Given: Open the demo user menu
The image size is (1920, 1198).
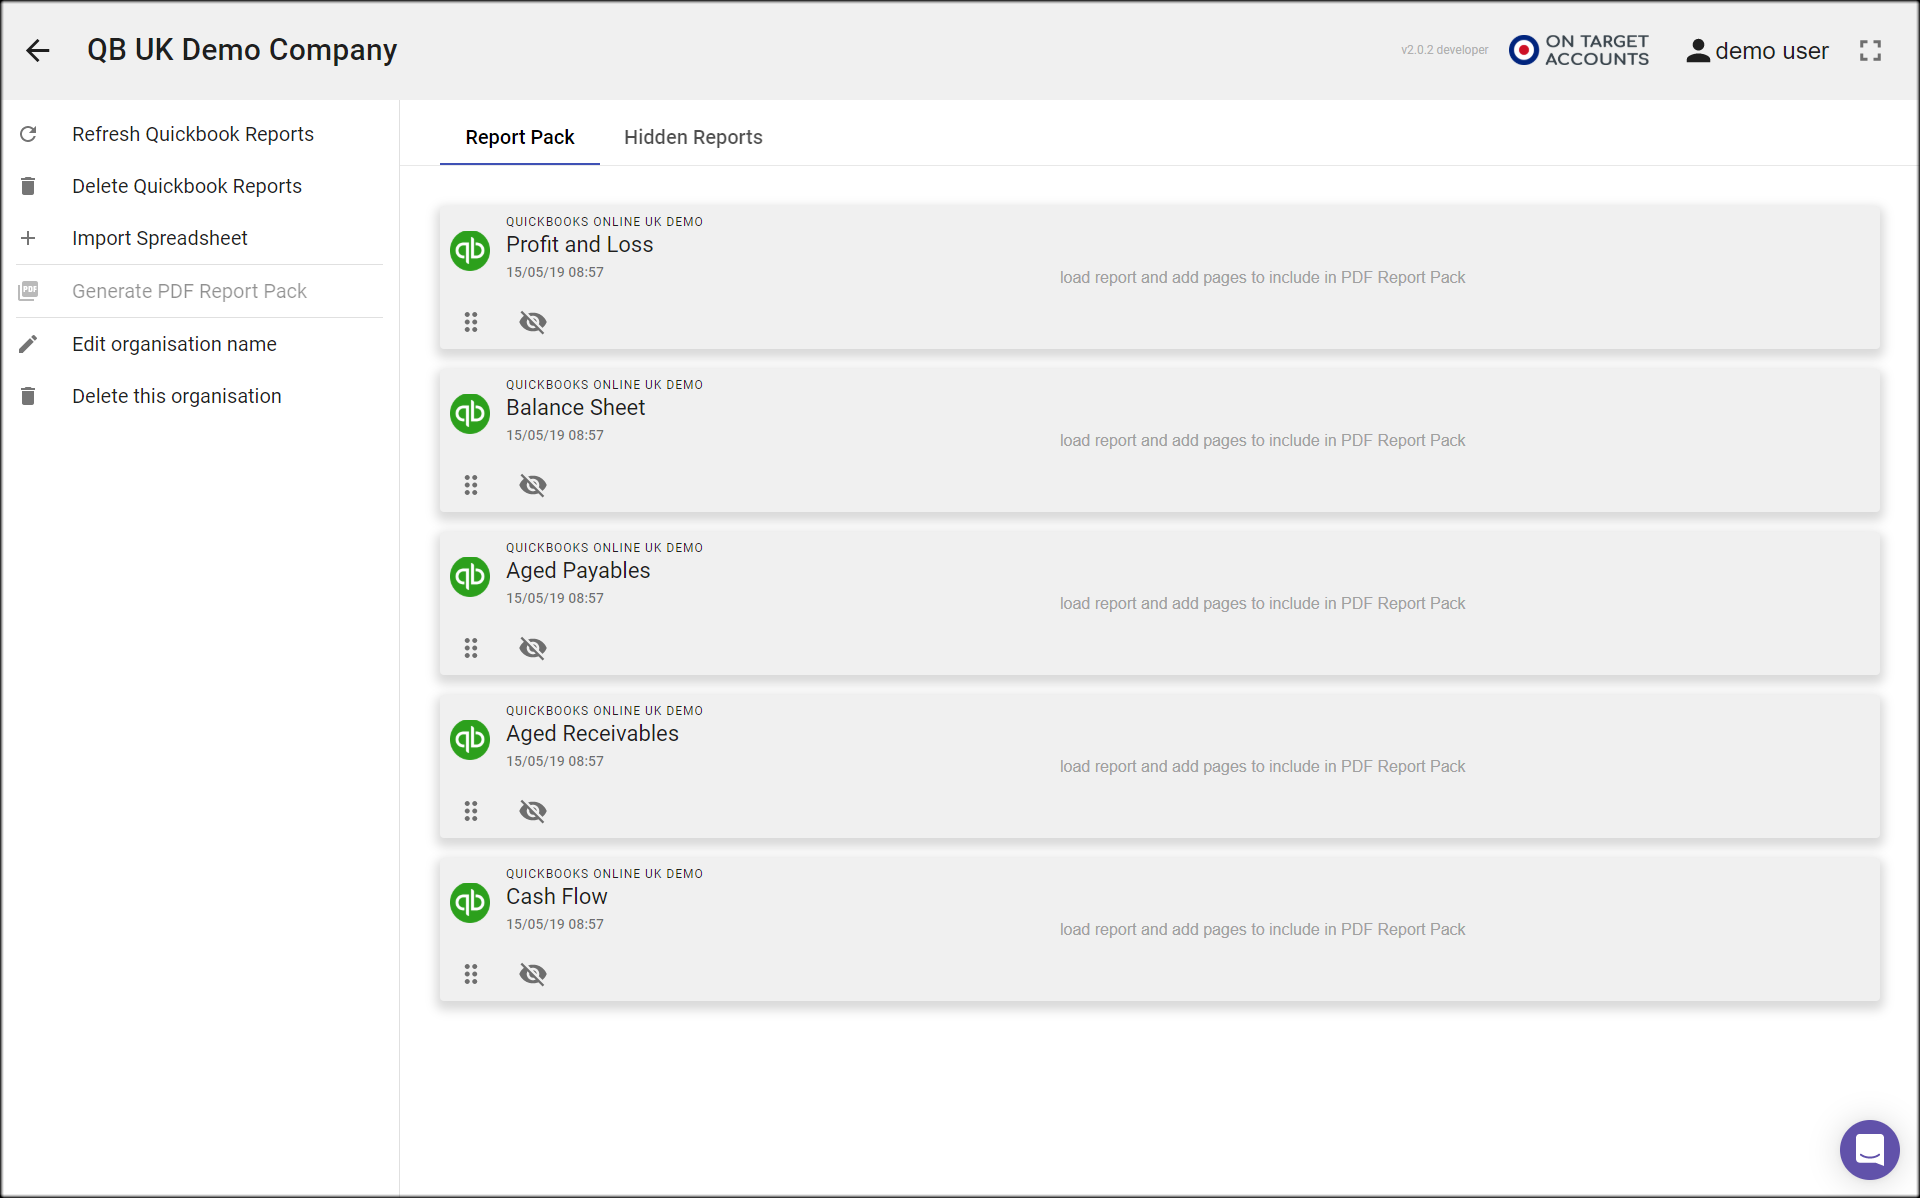Looking at the screenshot, I should 1757,51.
